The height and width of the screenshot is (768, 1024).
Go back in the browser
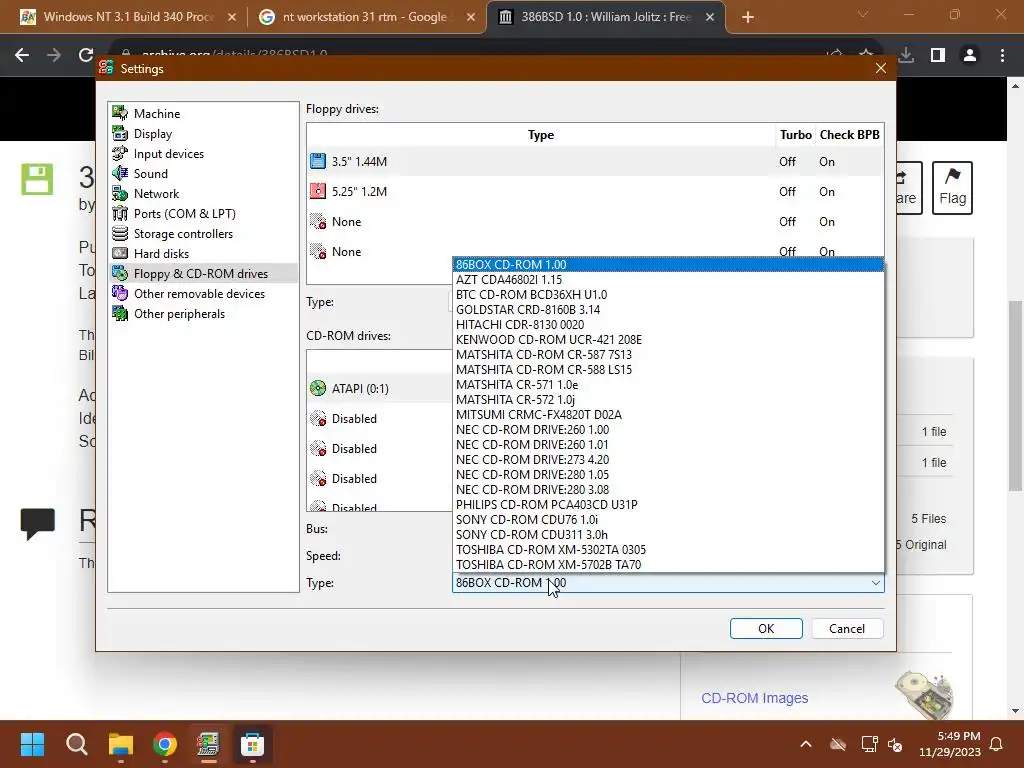coord(22,55)
